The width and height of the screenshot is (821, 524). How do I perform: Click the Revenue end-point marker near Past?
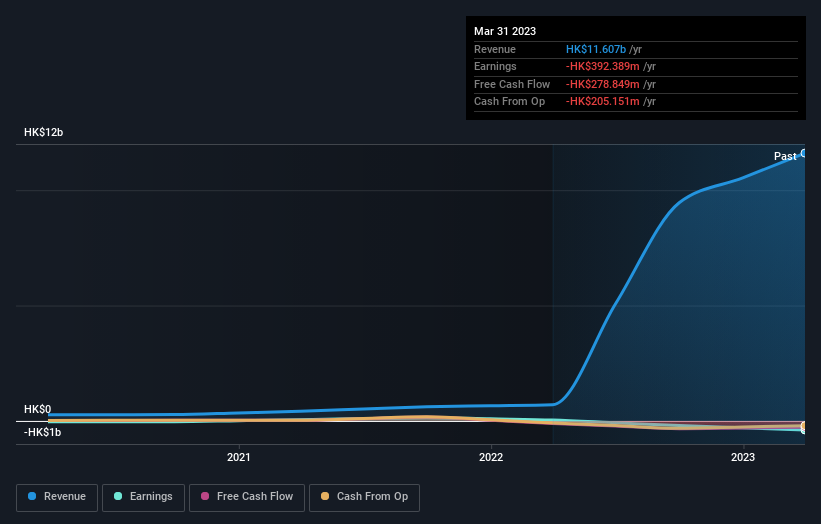pyautogui.click(x=804, y=153)
